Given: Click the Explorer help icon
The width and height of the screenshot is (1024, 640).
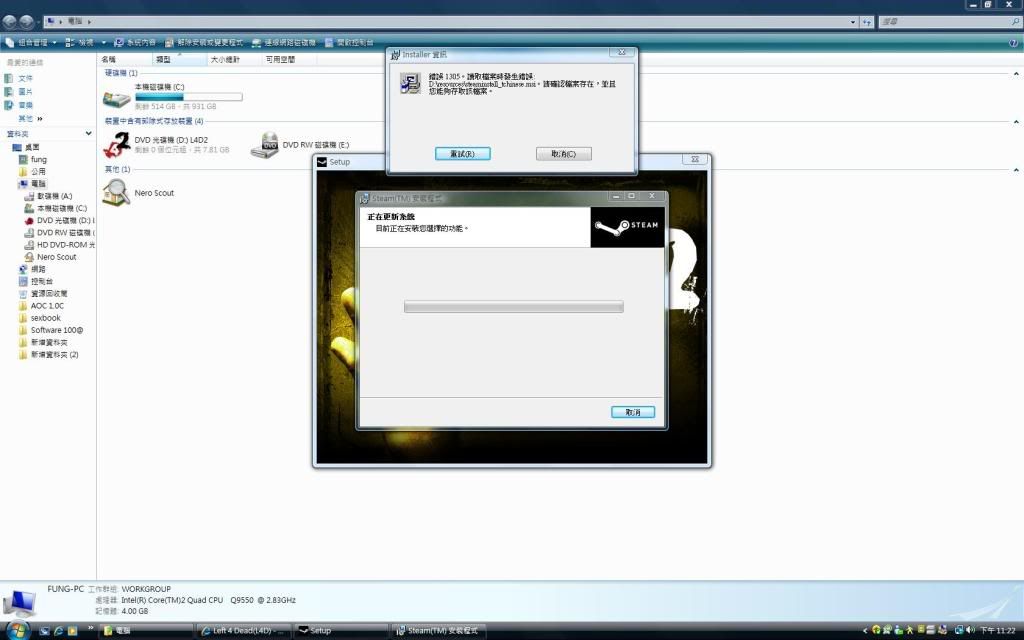Looking at the screenshot, I should [x=1014, y=42].
